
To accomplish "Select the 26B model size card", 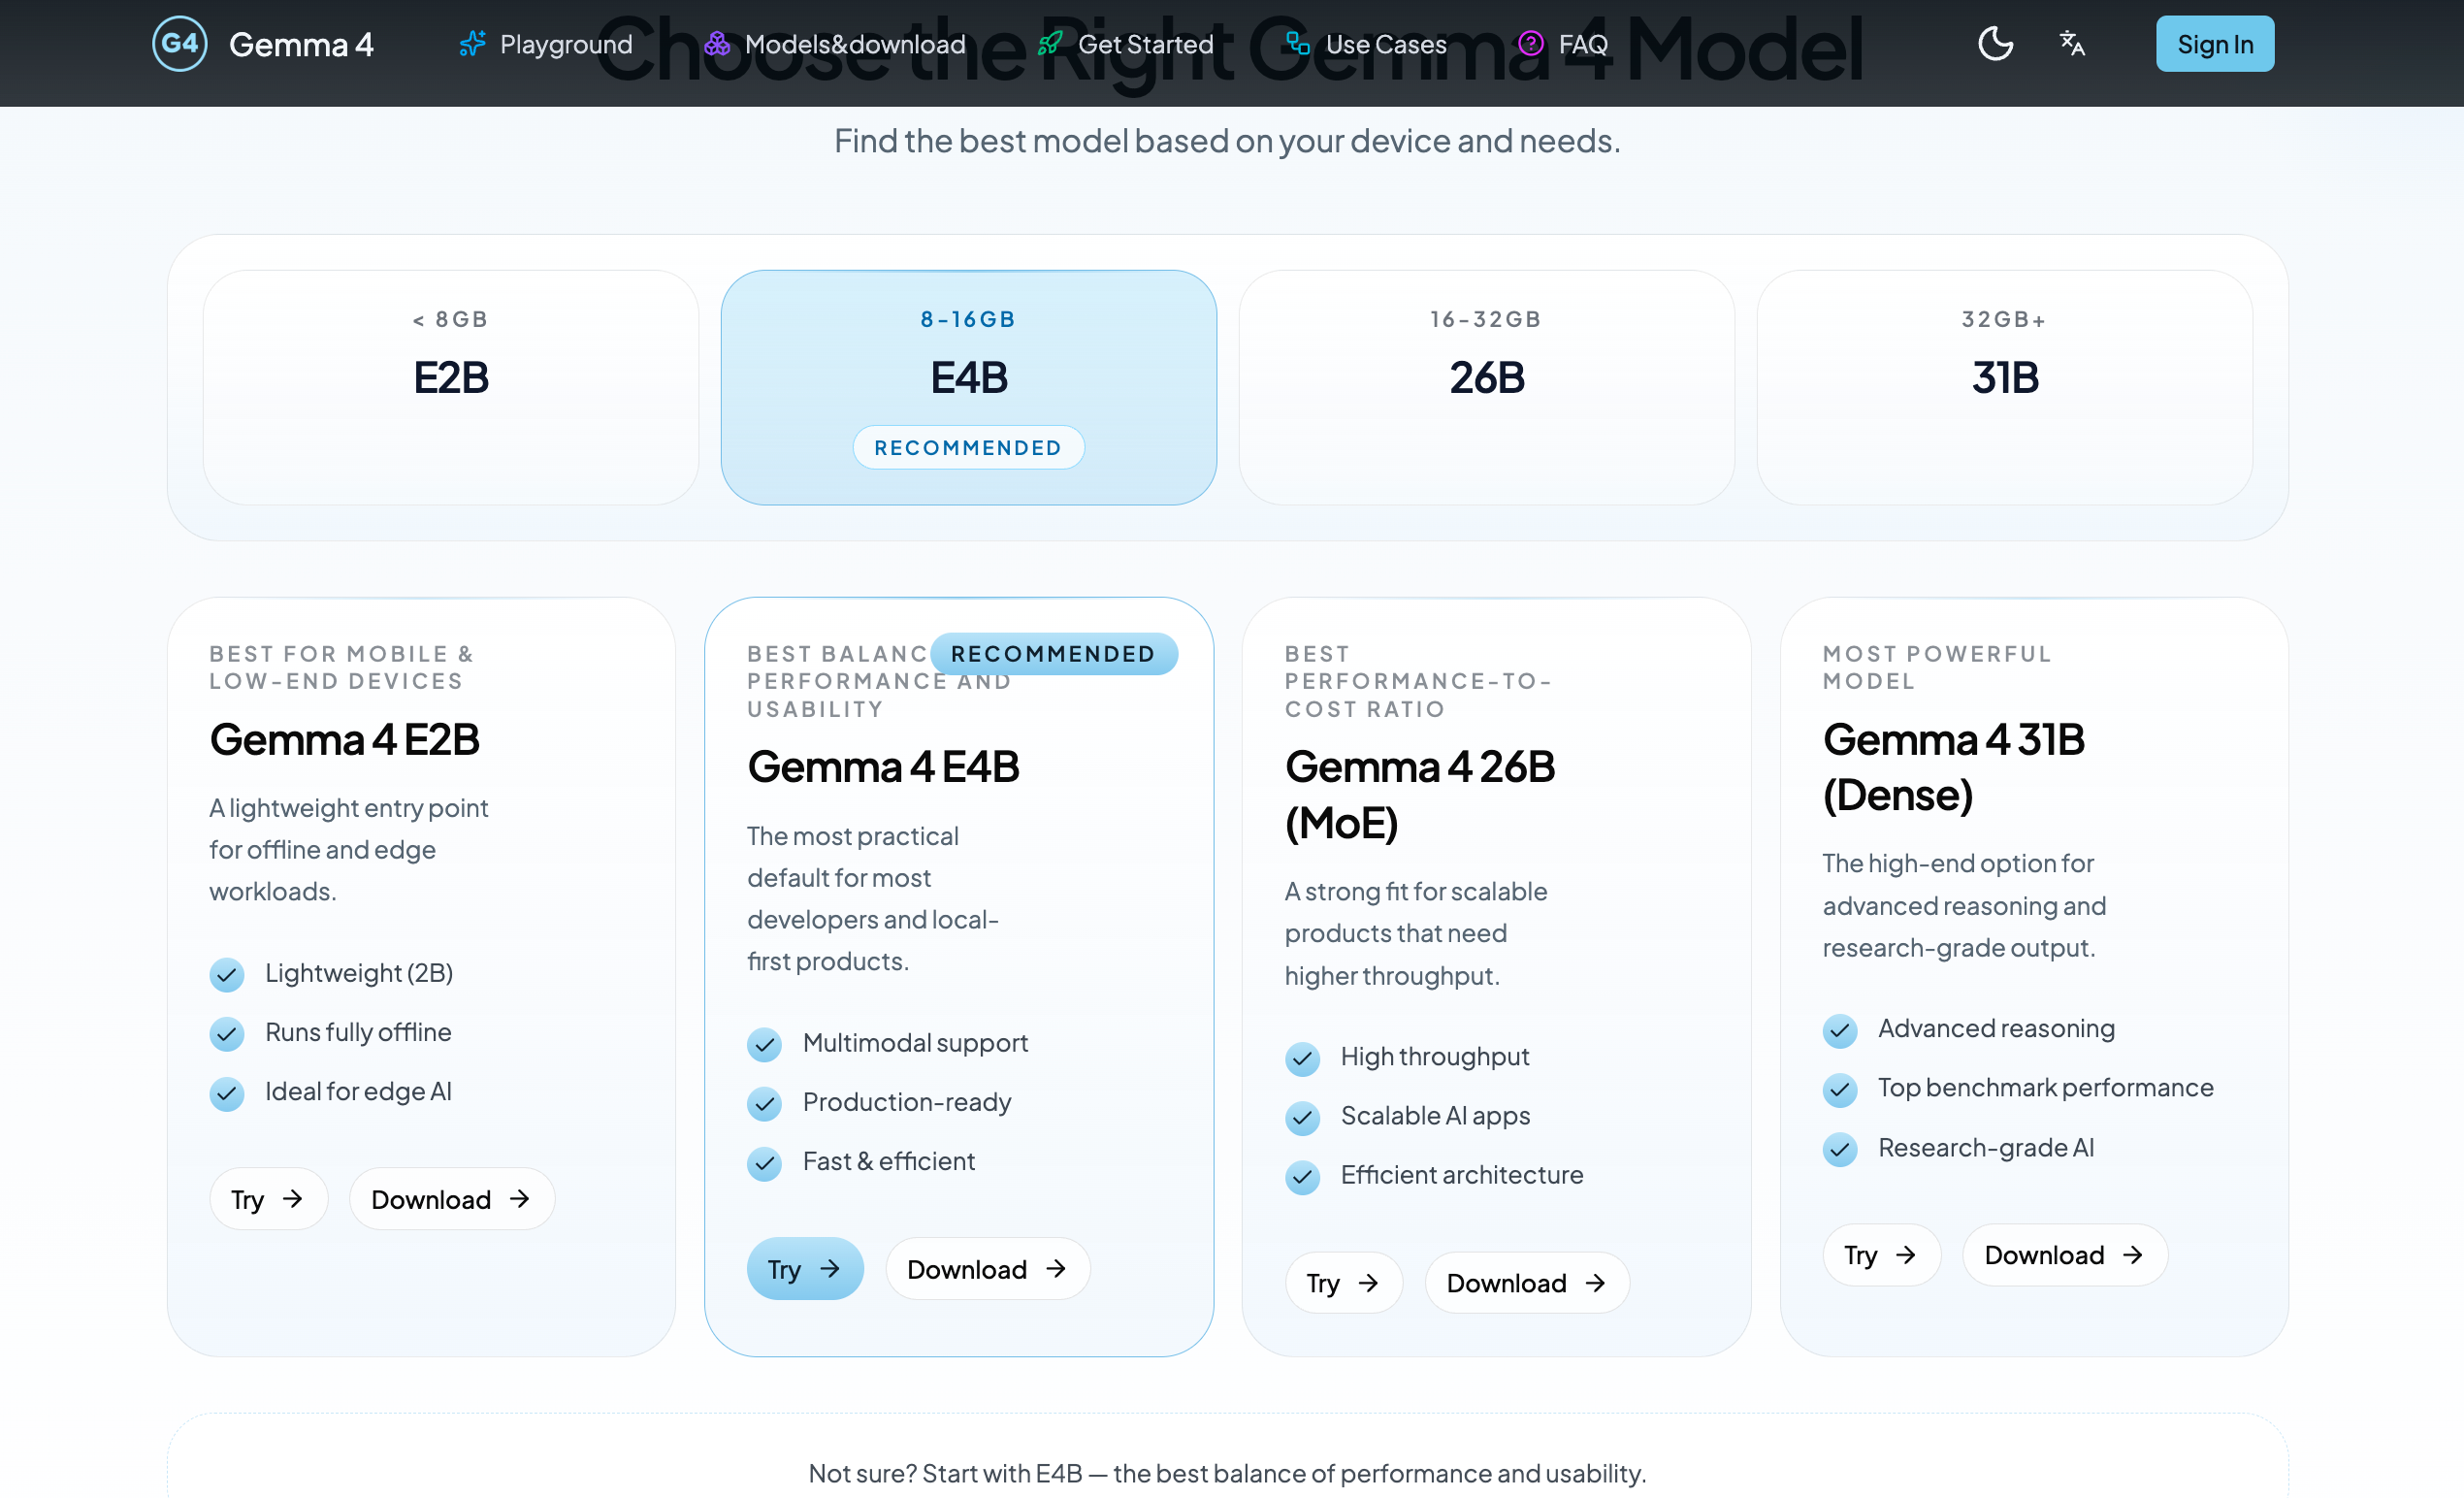I will click(1486, 387).
